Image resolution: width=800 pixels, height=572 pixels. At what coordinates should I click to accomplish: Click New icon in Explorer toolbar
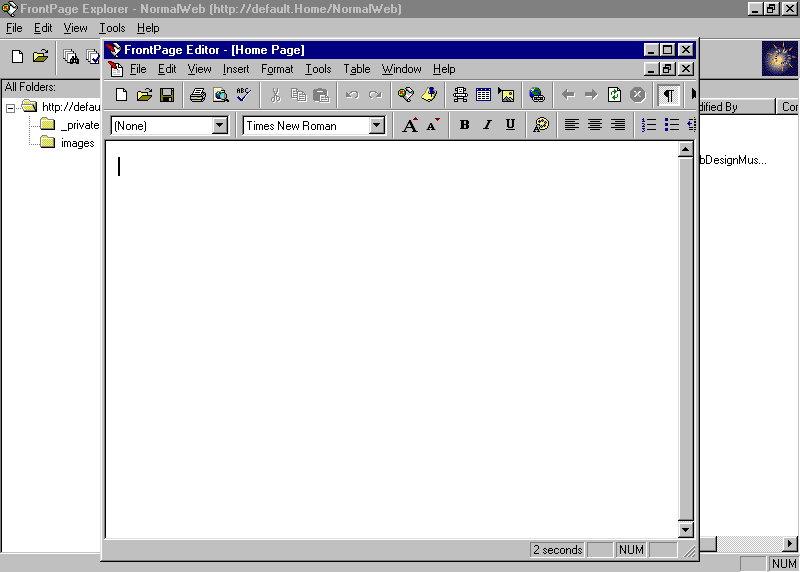point(17,56)
